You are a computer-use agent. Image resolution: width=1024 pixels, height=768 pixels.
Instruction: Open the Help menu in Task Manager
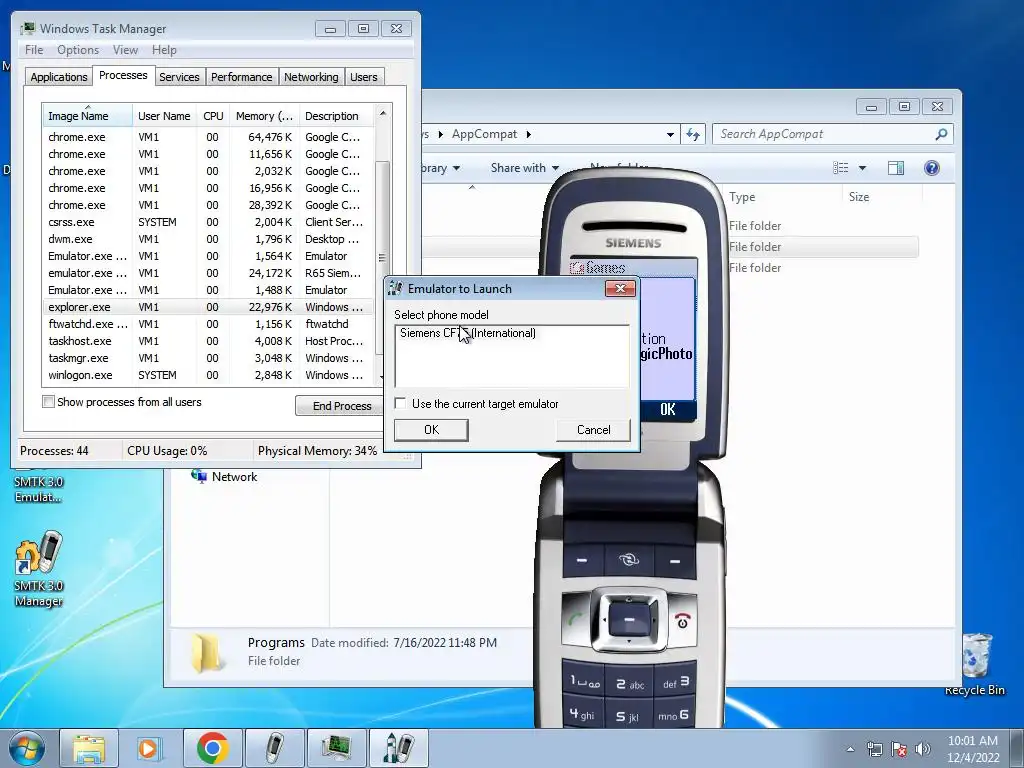[x=164, y=50]
